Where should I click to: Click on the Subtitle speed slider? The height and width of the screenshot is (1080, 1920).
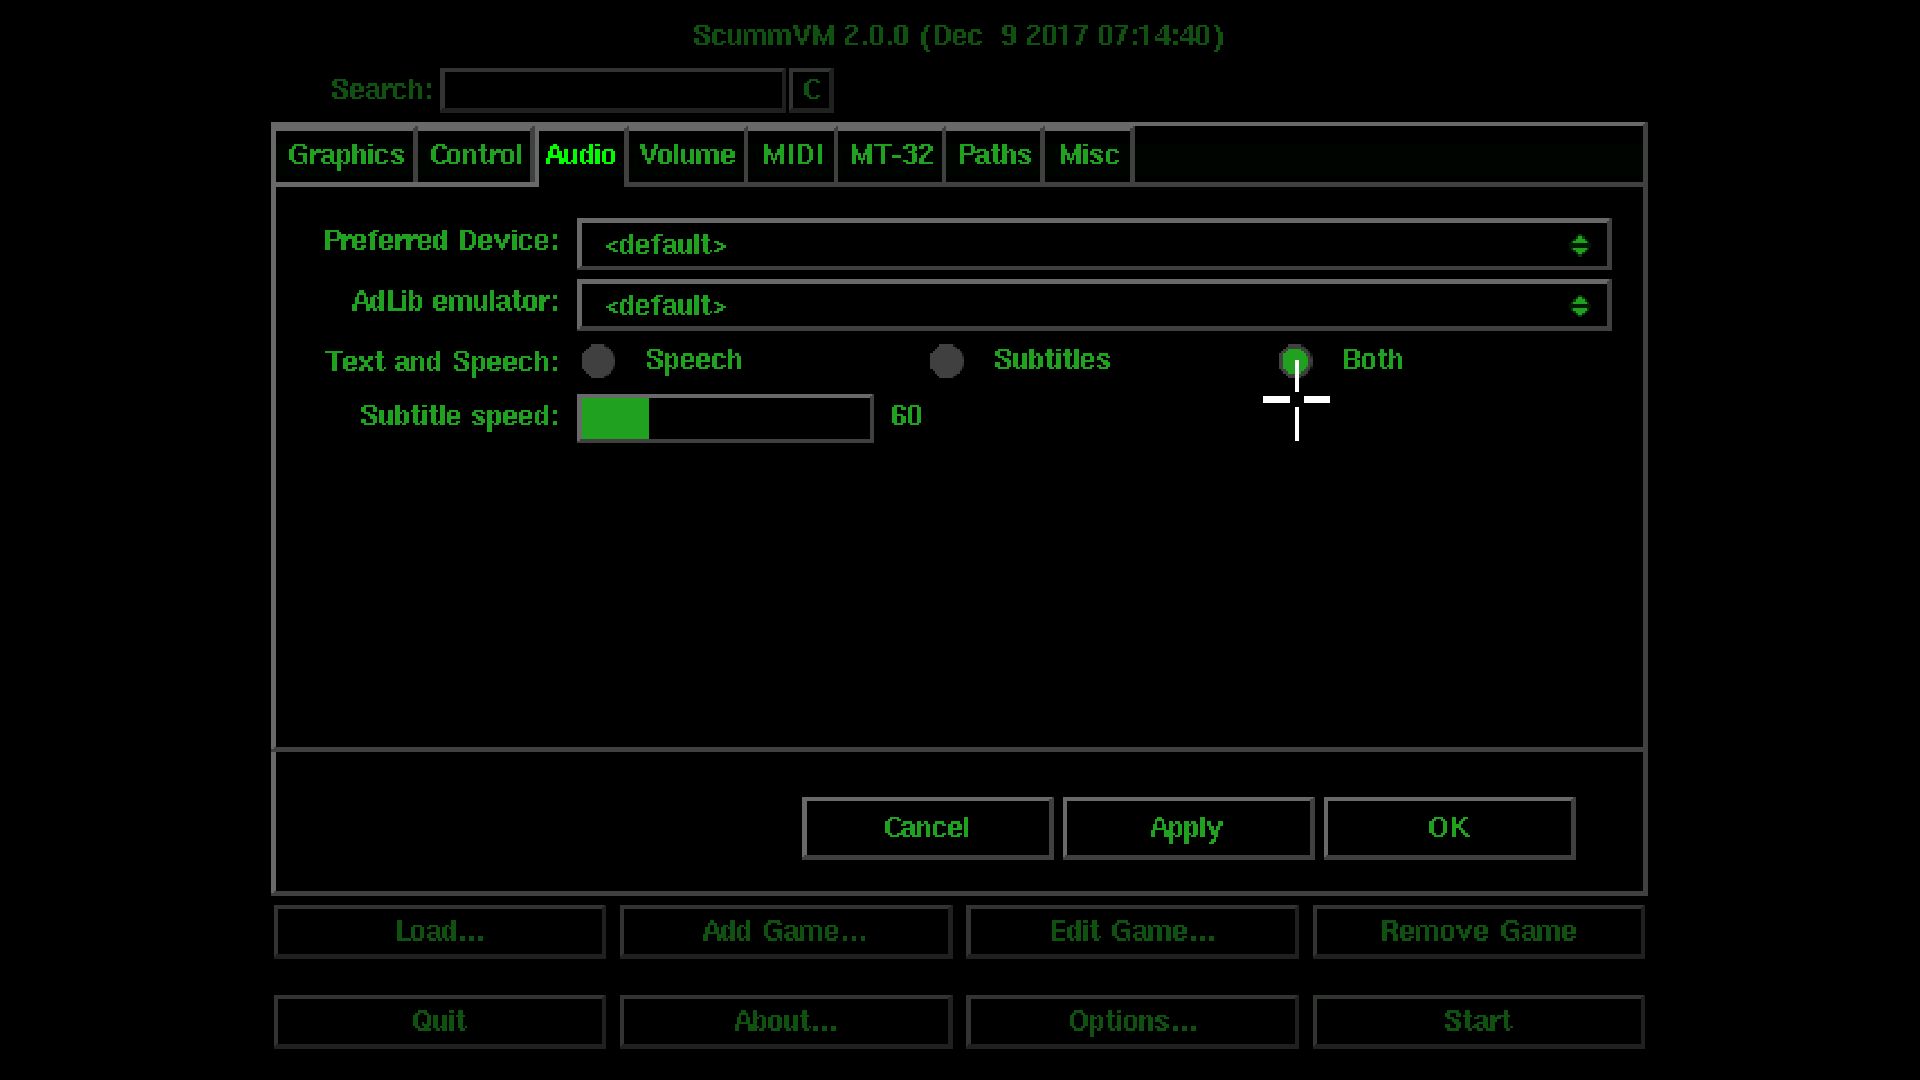tap(725, 418)
